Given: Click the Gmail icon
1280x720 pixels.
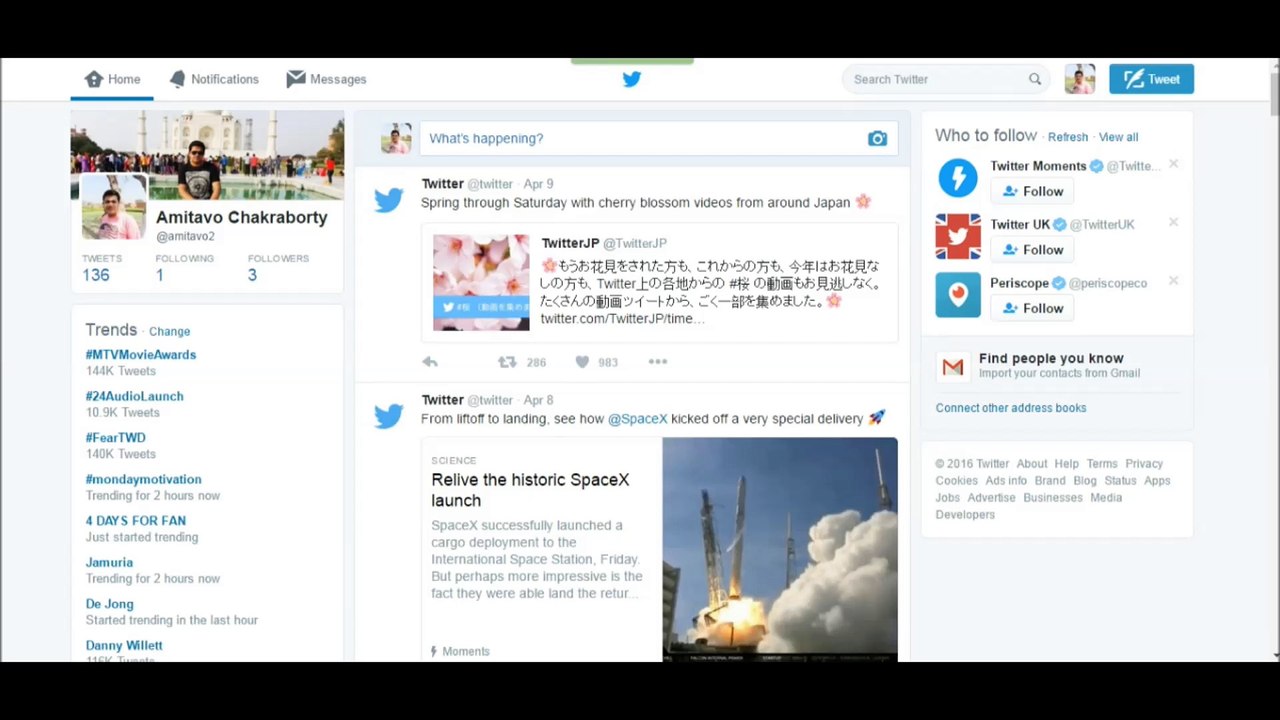Looking at the screenshot, I should 953,367.
